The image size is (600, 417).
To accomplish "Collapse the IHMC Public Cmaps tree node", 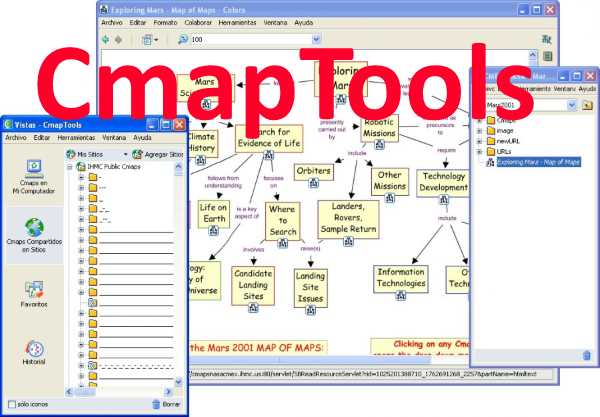I will (x=70, y=167).
